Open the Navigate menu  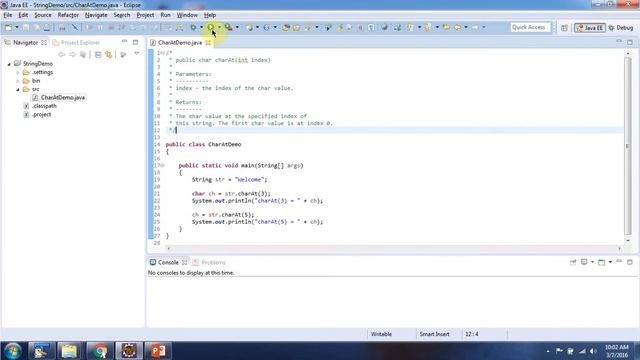96,15
